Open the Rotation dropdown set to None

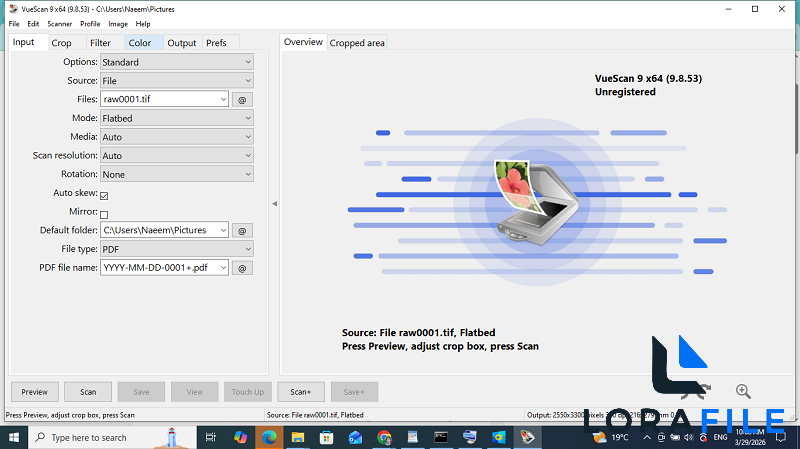[x=177, y=174]
